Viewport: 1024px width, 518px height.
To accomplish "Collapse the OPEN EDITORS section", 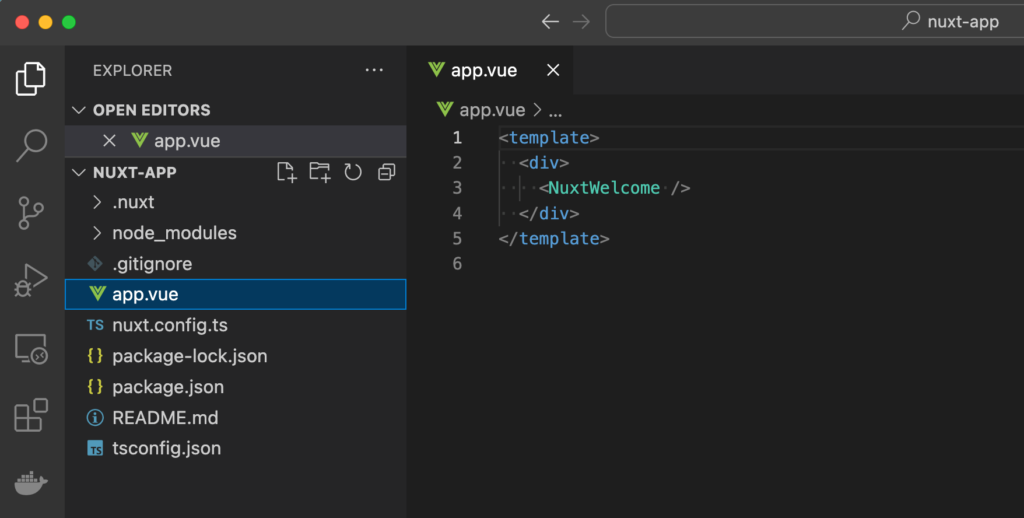I will coord(151,110).
